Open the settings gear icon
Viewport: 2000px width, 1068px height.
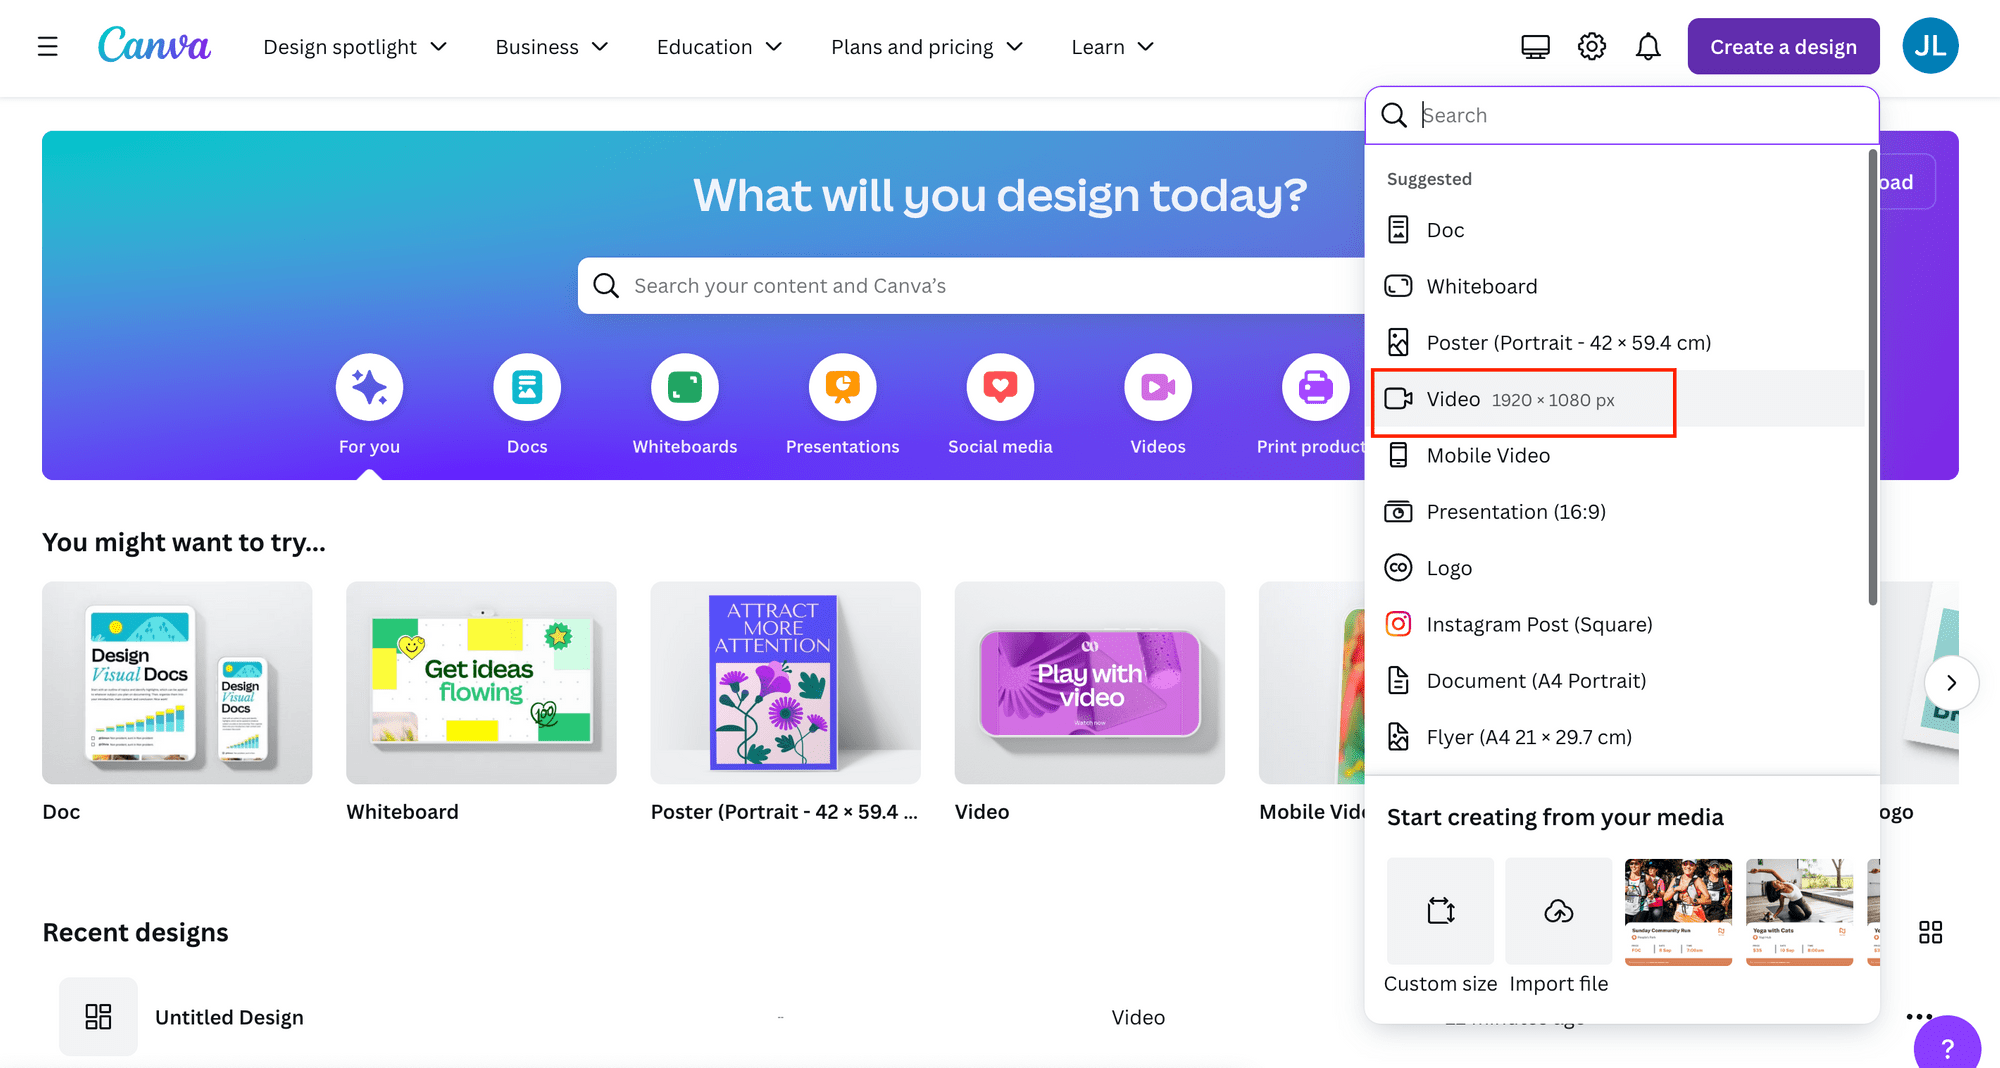click(1591, 47)
